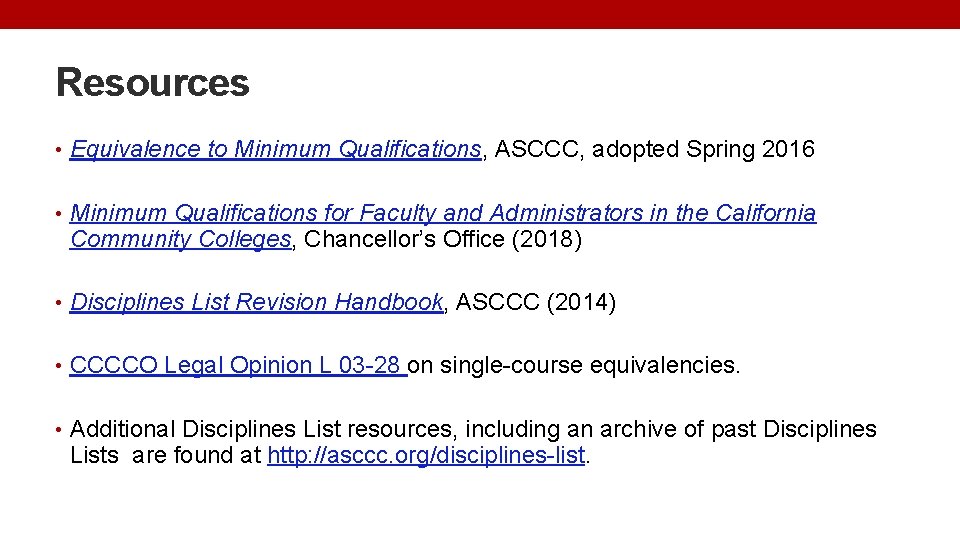Image resolution: width=960 pixels, height=540 pixels.
Task: Click the Resources slide title
Action: [153, 82]
